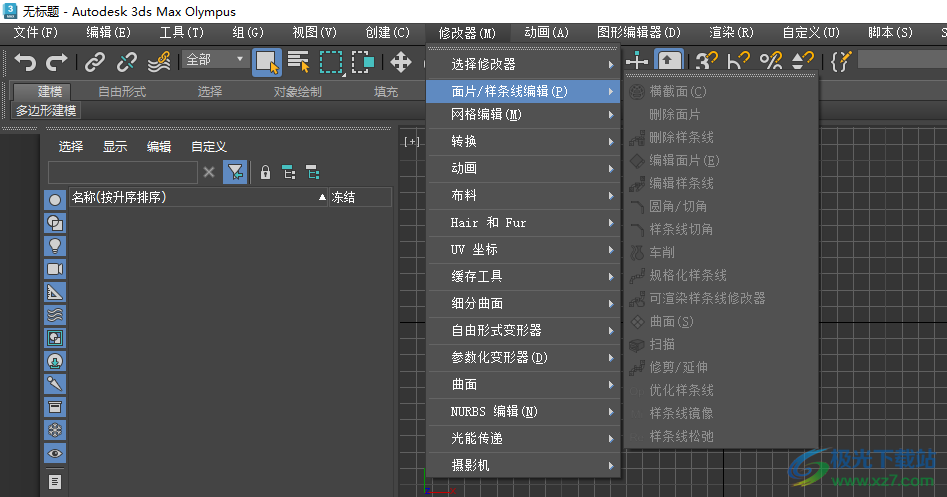
Task: Toggle the cameras display filter
Action: click(55, 269)
